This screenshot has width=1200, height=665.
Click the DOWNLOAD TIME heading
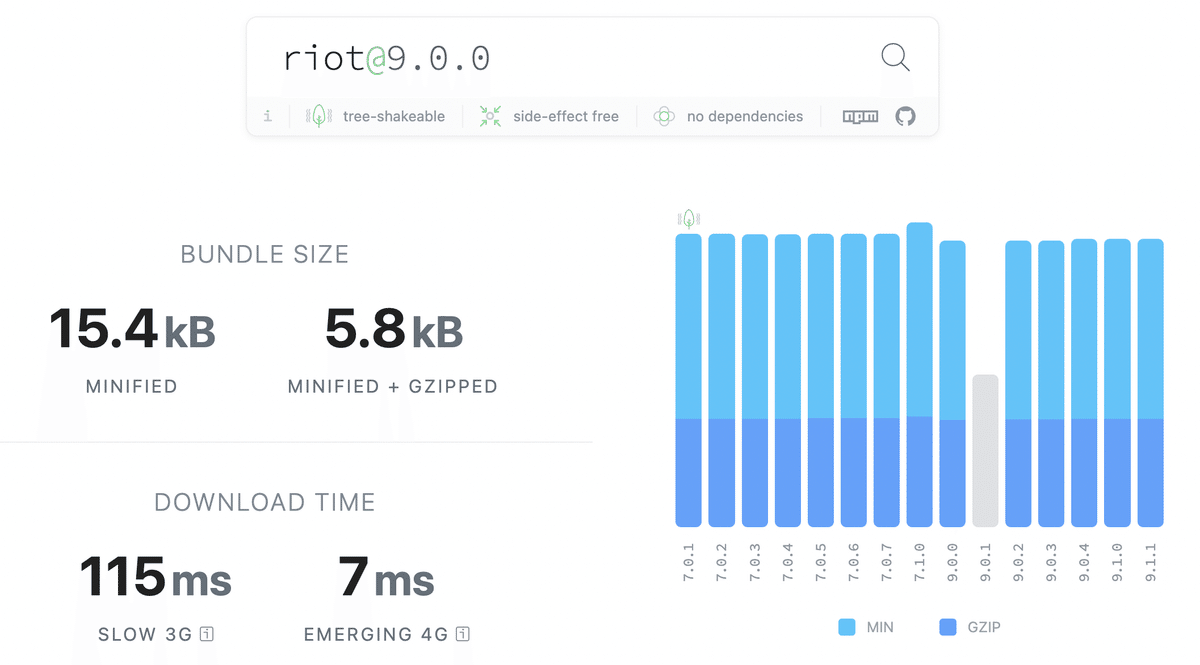(265, 502)
